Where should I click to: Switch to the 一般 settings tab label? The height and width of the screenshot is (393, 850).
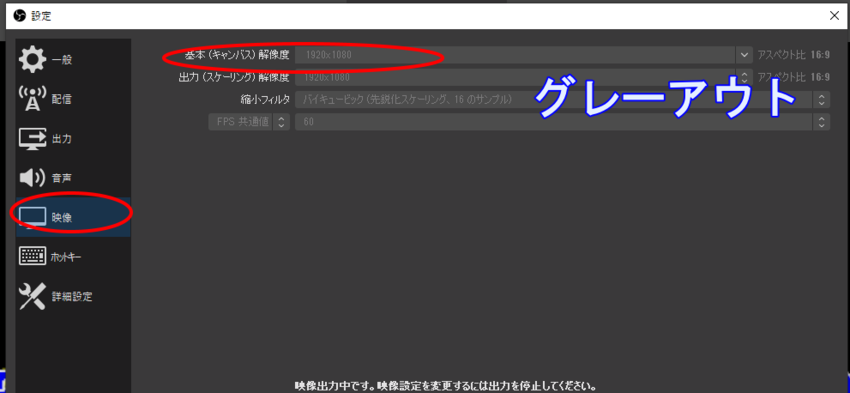tap(62, 60)
